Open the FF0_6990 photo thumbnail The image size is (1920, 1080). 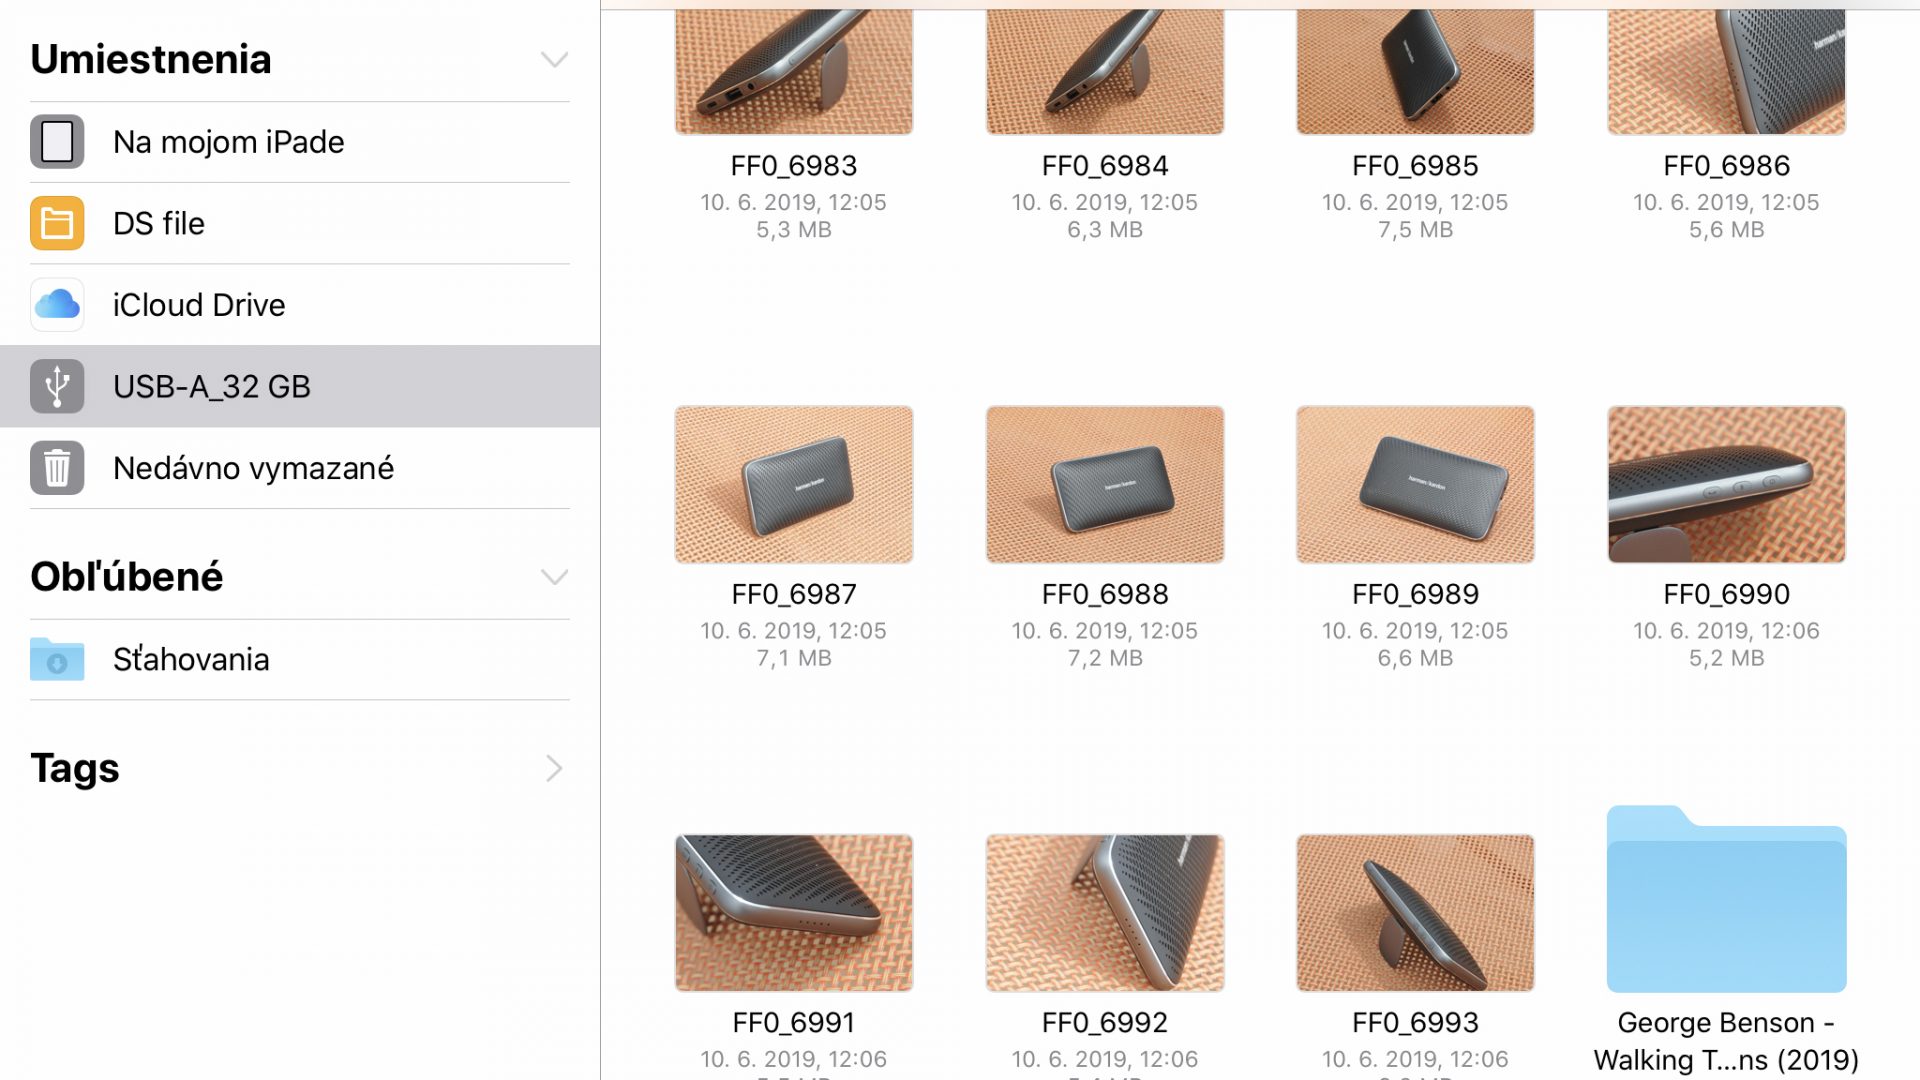click(1726, 484)
